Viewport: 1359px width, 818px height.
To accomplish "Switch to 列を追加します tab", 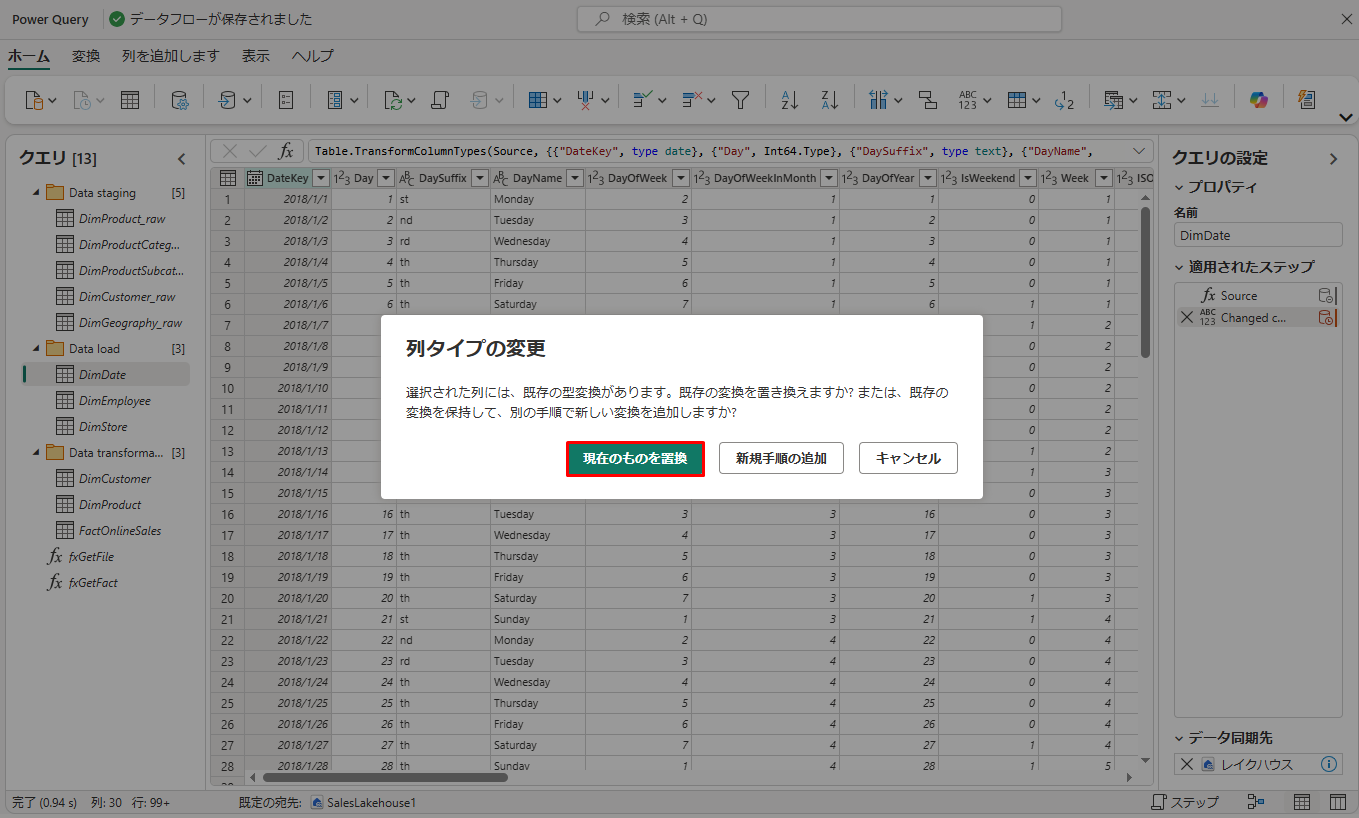I will pos(170,56).
